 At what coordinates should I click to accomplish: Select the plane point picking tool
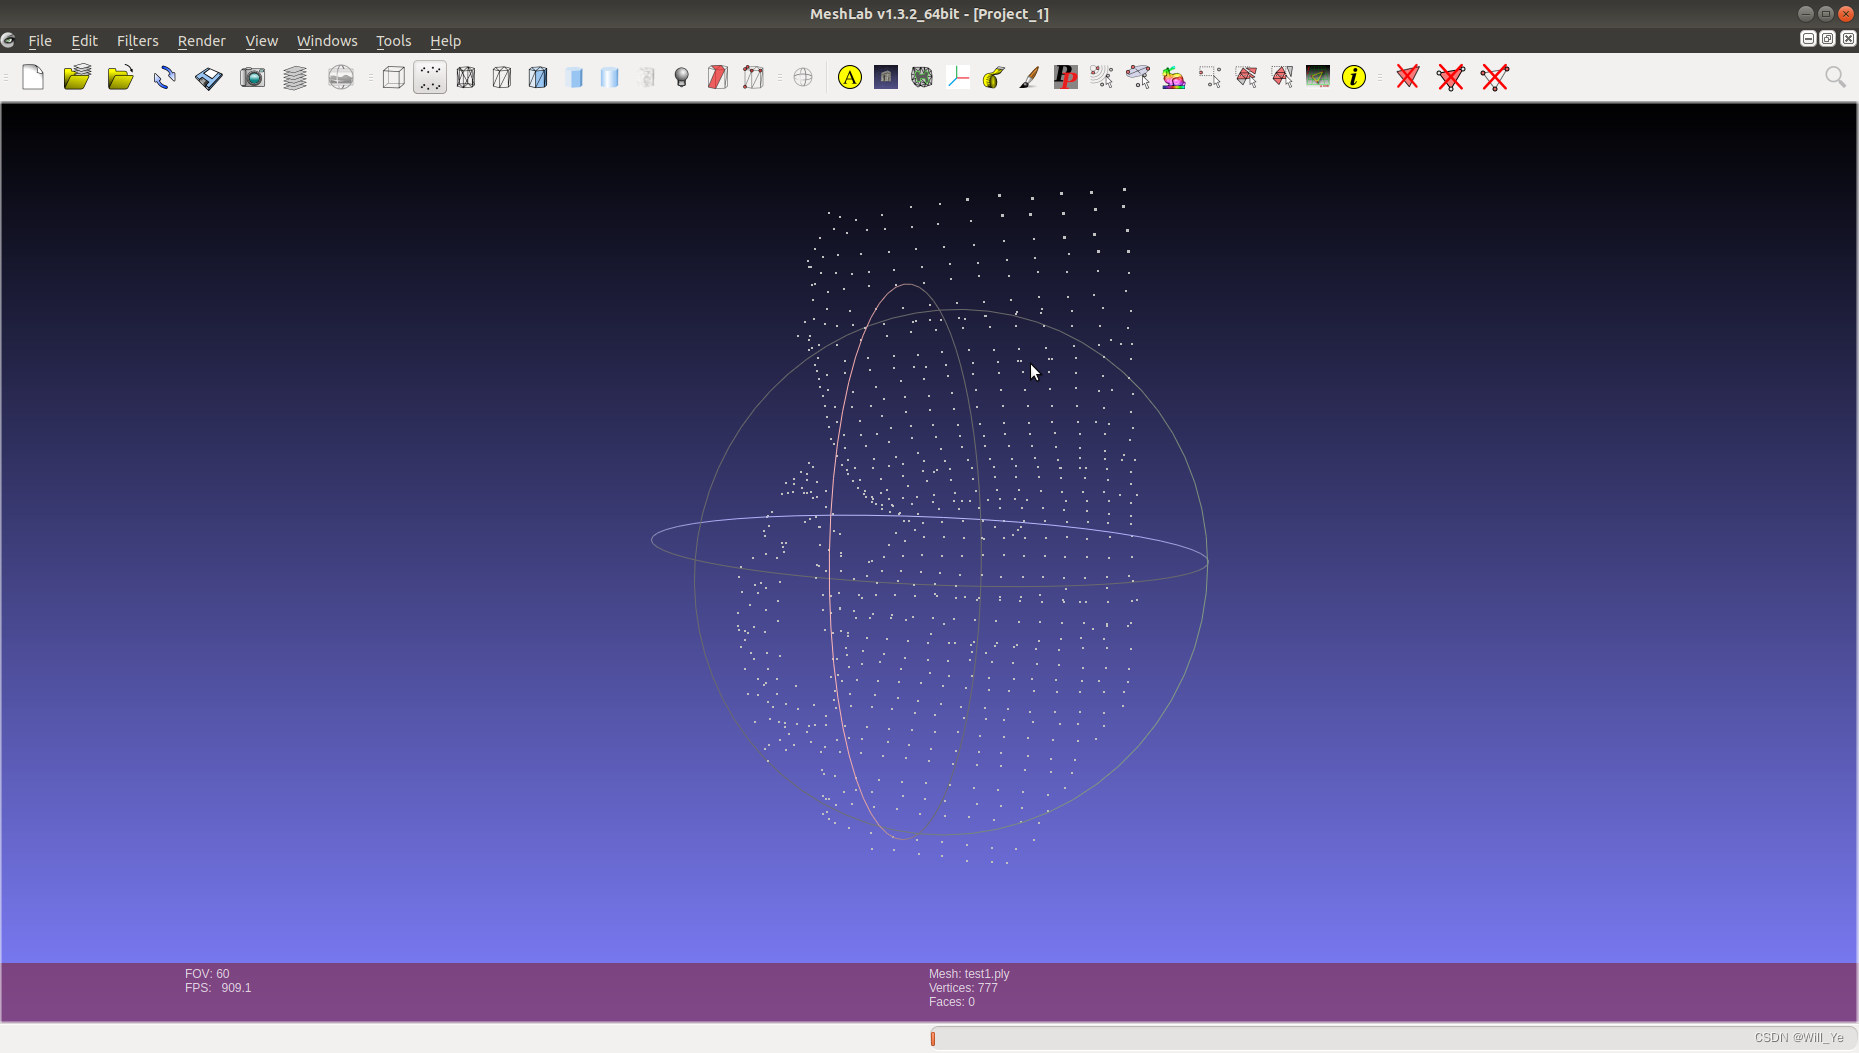1138,77
